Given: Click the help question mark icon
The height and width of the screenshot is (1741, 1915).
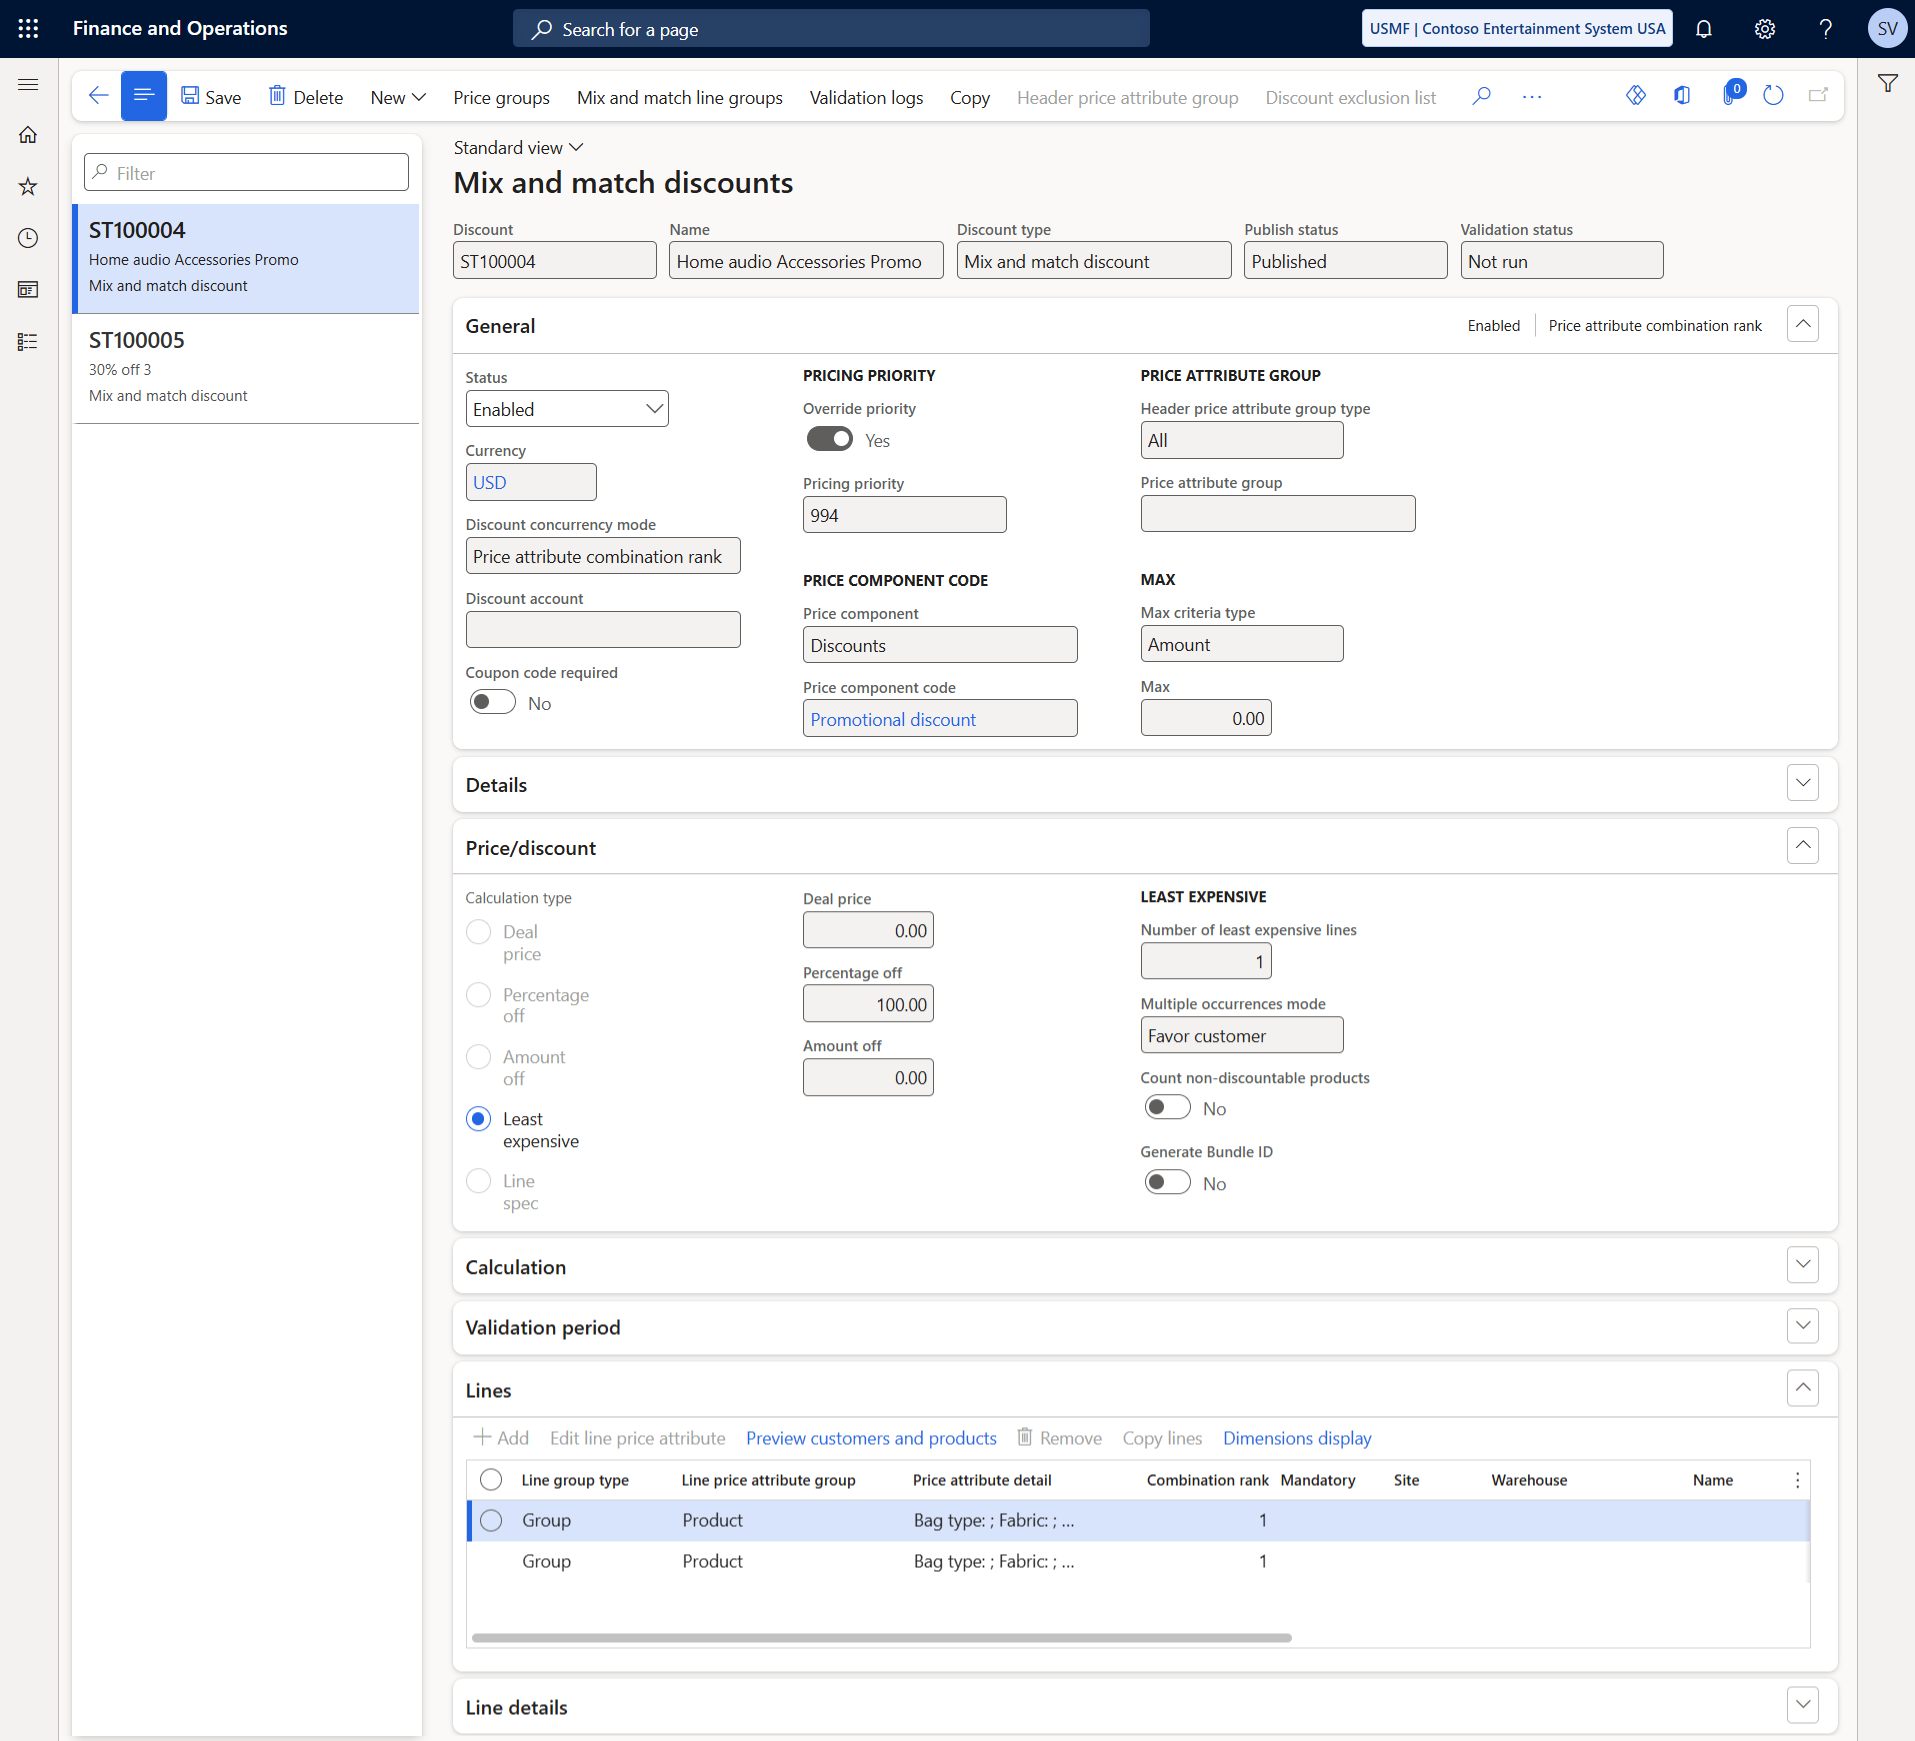Looking at the screenshot, I should coord(1825,29).
